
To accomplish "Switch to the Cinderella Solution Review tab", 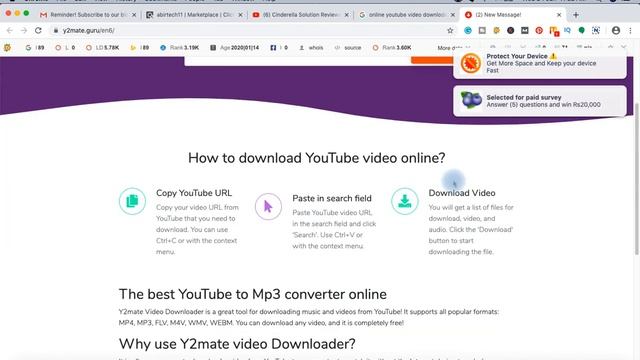I will tap(300, 15).
